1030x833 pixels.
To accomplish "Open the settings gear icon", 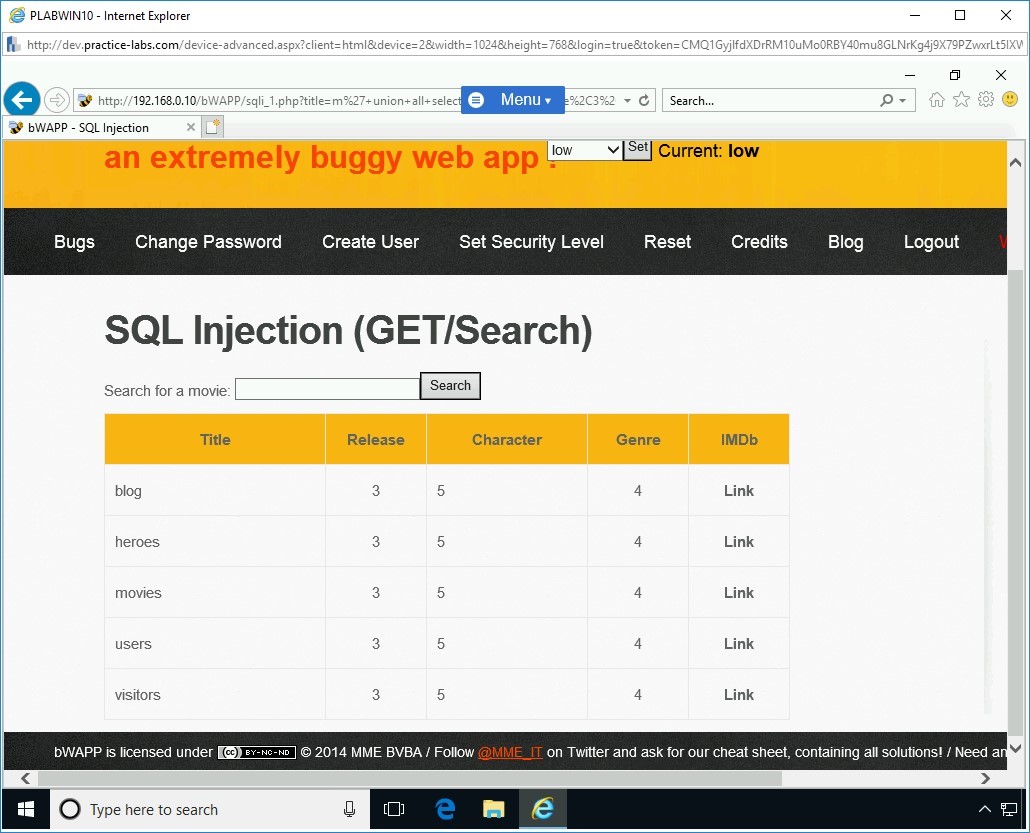I will coord(986,100).
